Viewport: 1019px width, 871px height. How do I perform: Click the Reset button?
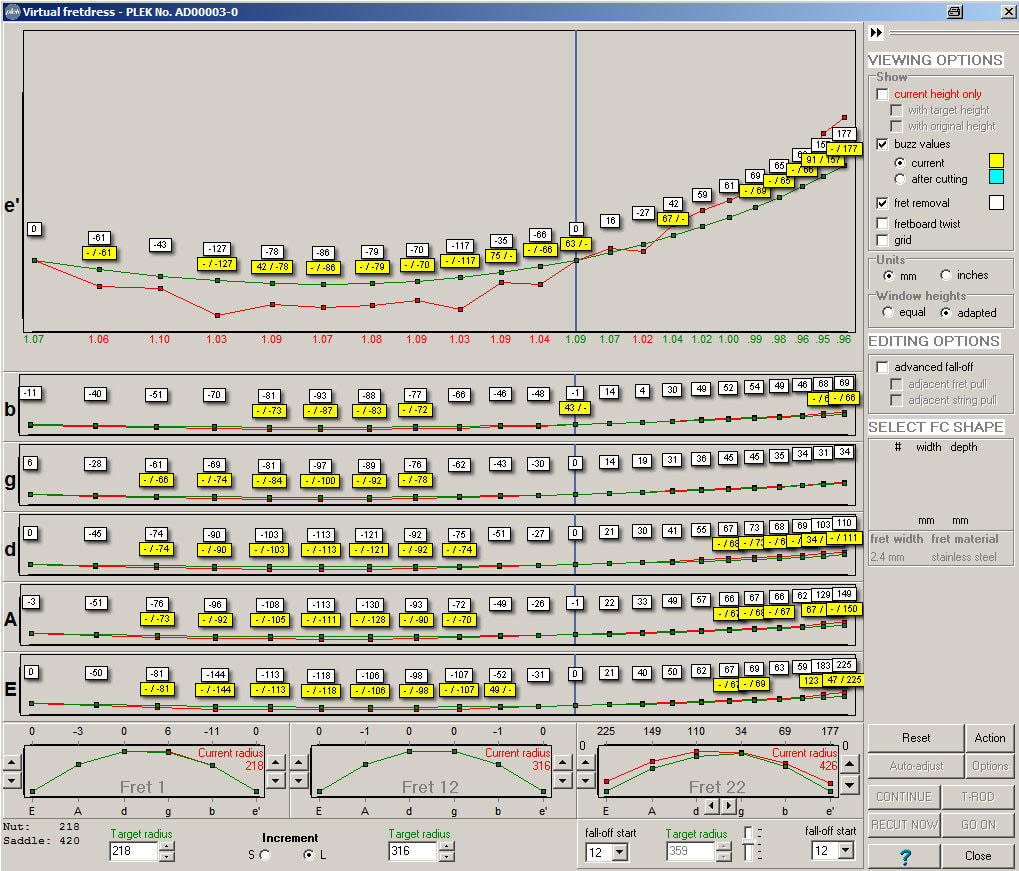click(915, 738)
